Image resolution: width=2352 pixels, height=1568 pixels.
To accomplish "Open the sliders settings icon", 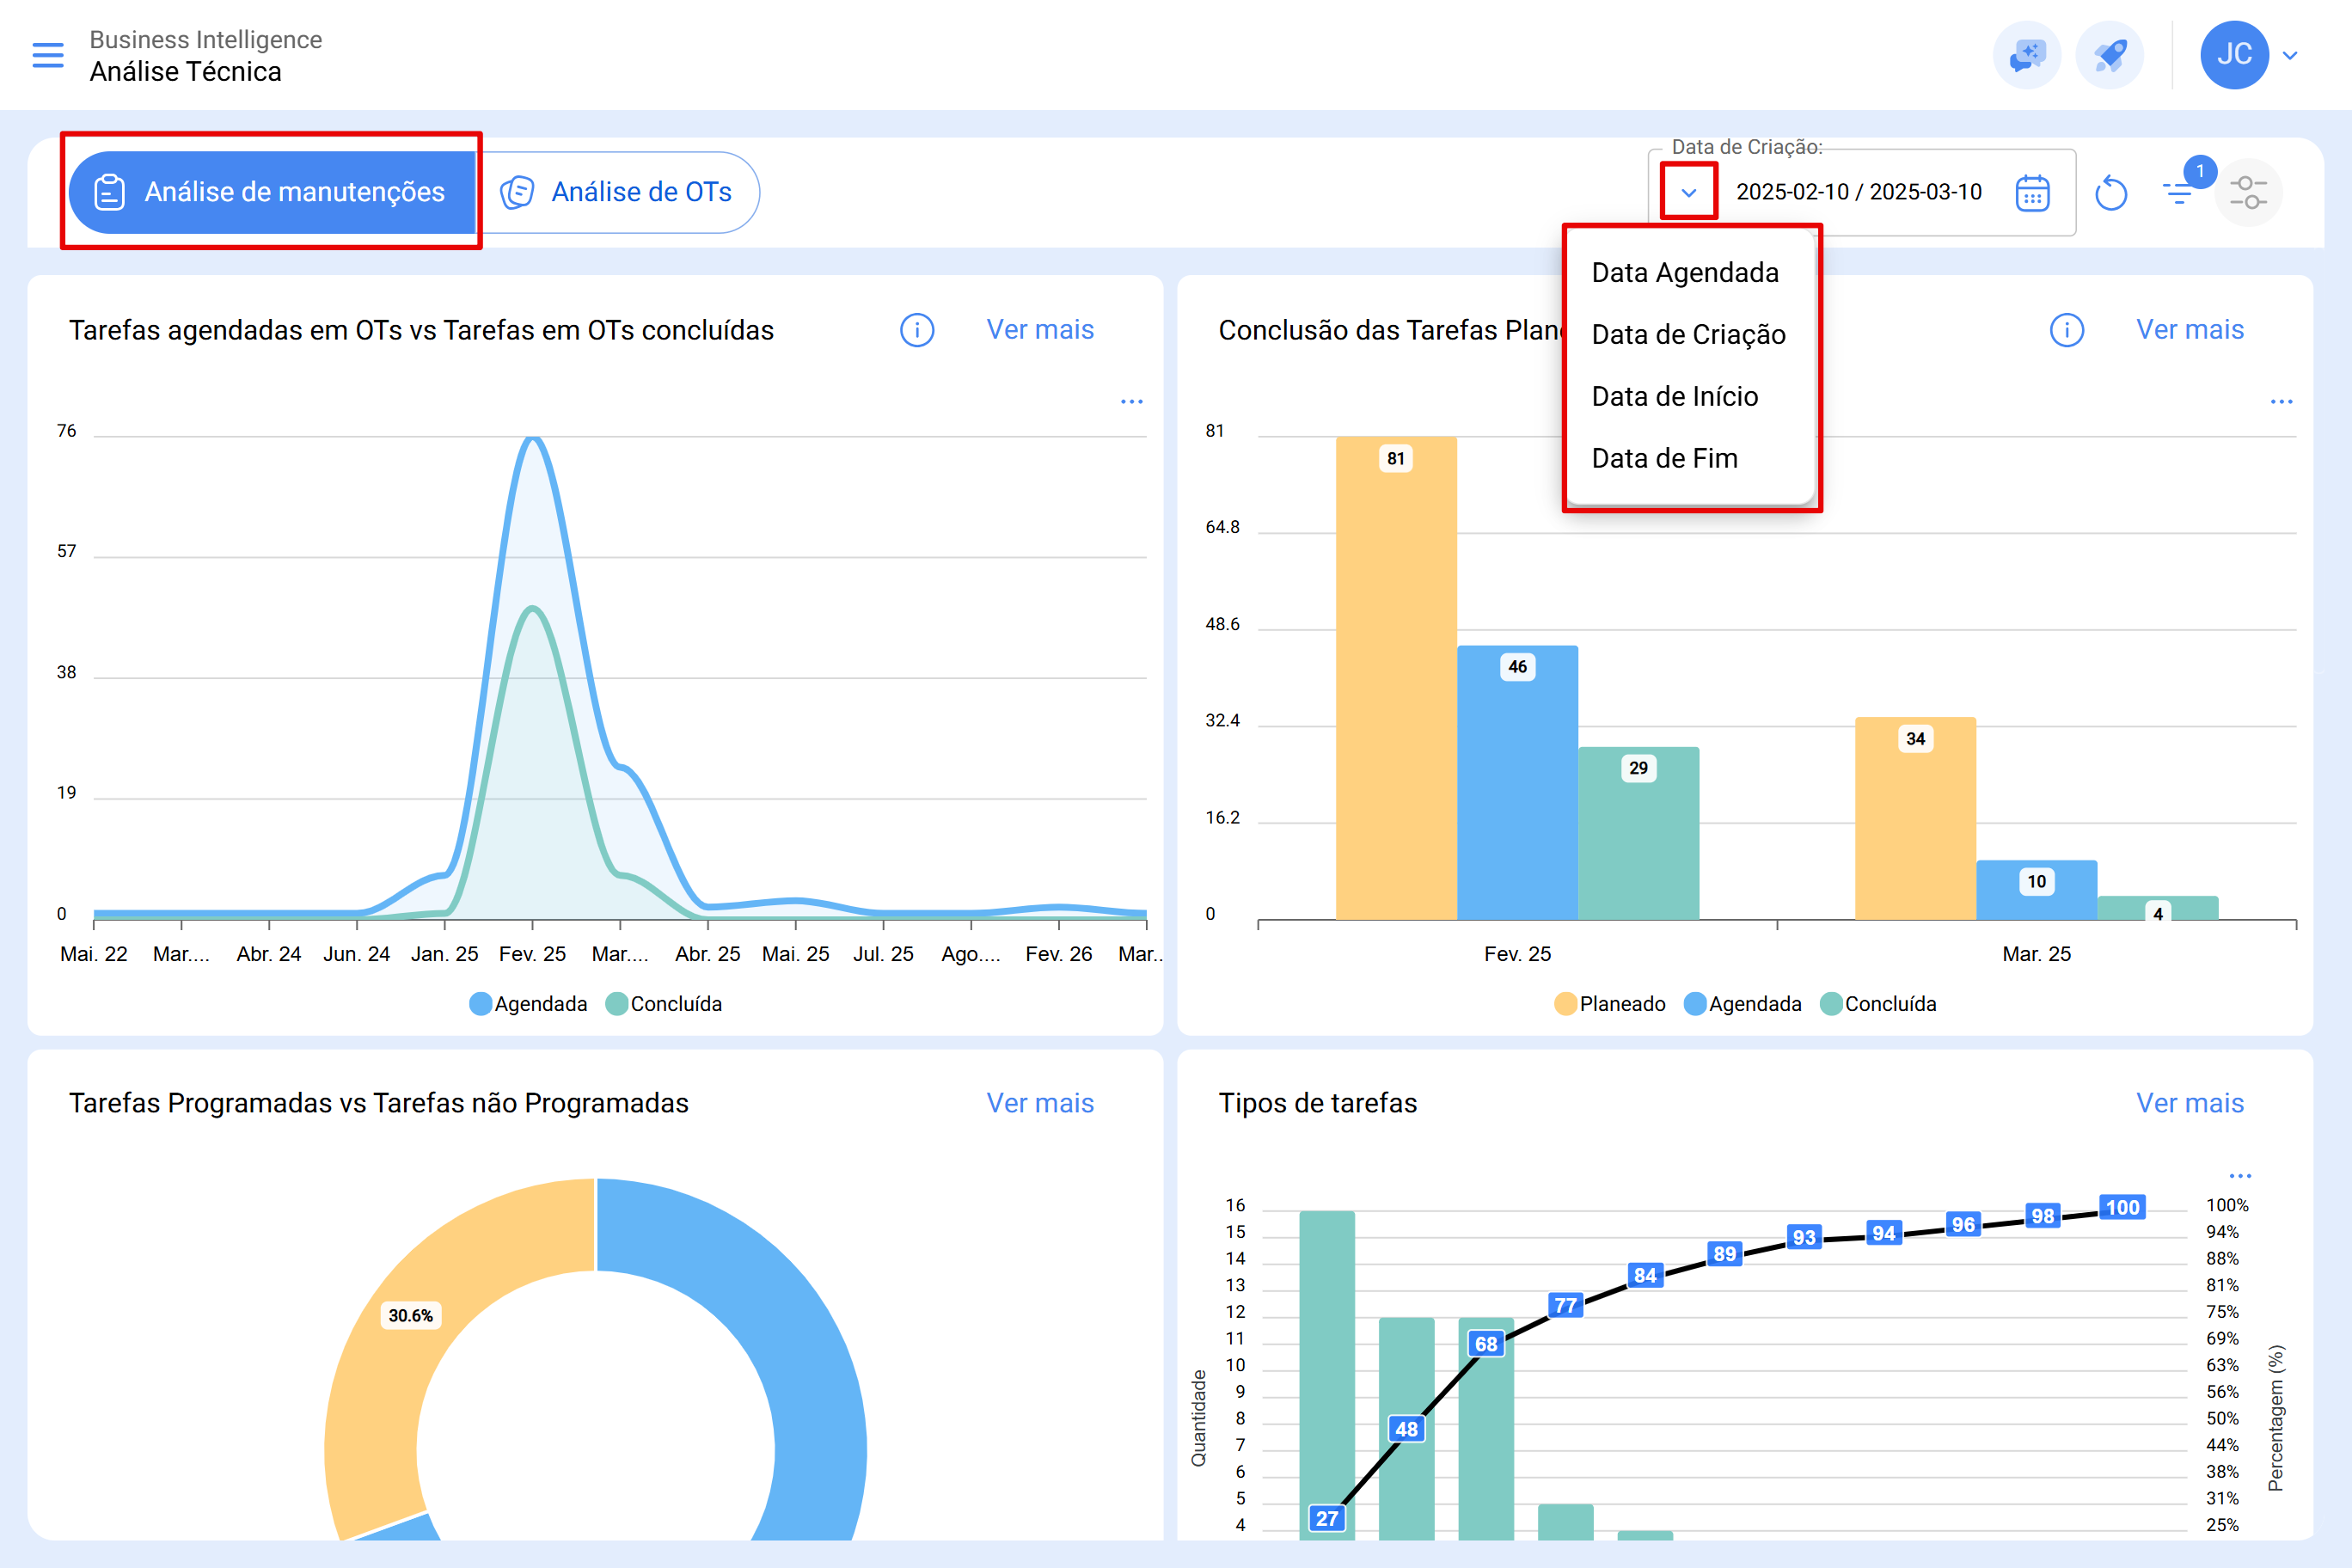I will click(x=2248, y=192).
